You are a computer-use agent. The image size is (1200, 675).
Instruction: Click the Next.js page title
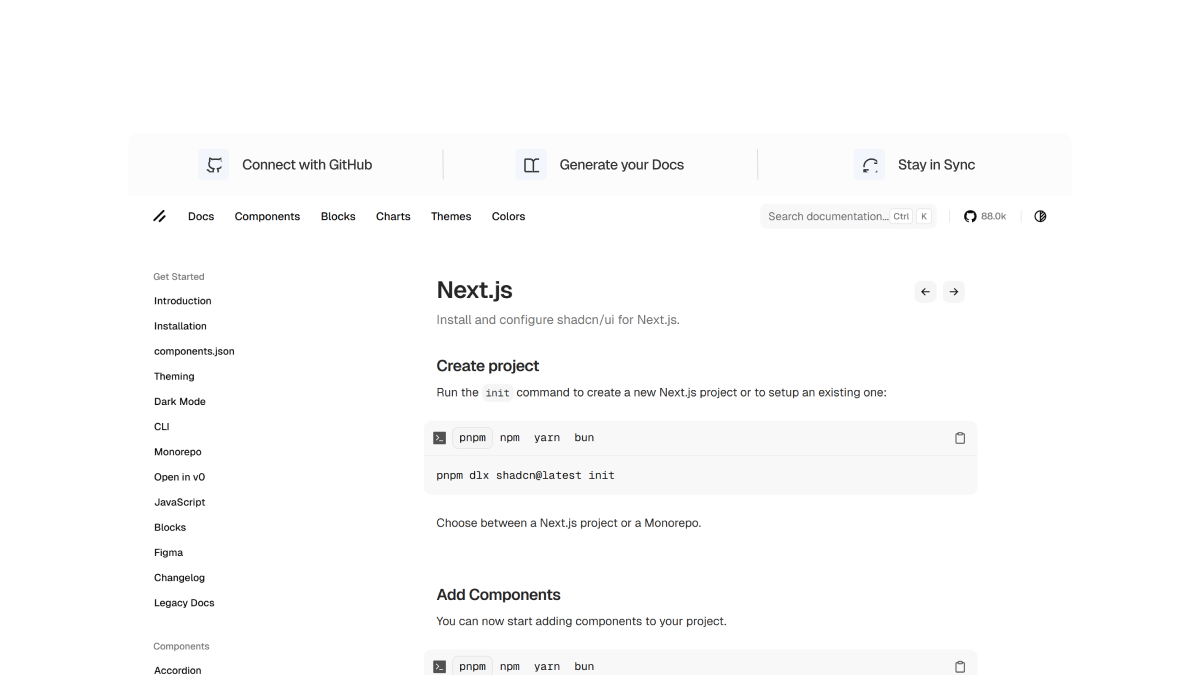point(475,290)
